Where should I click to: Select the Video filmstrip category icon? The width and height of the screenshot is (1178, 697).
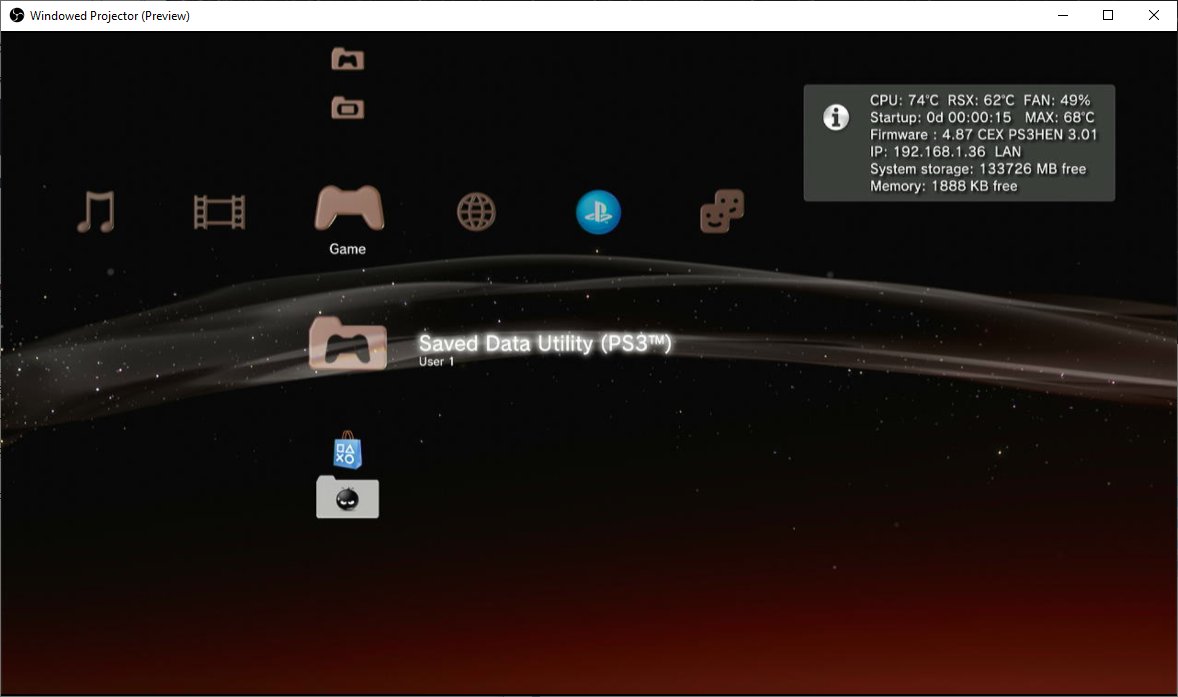(219, 212)
